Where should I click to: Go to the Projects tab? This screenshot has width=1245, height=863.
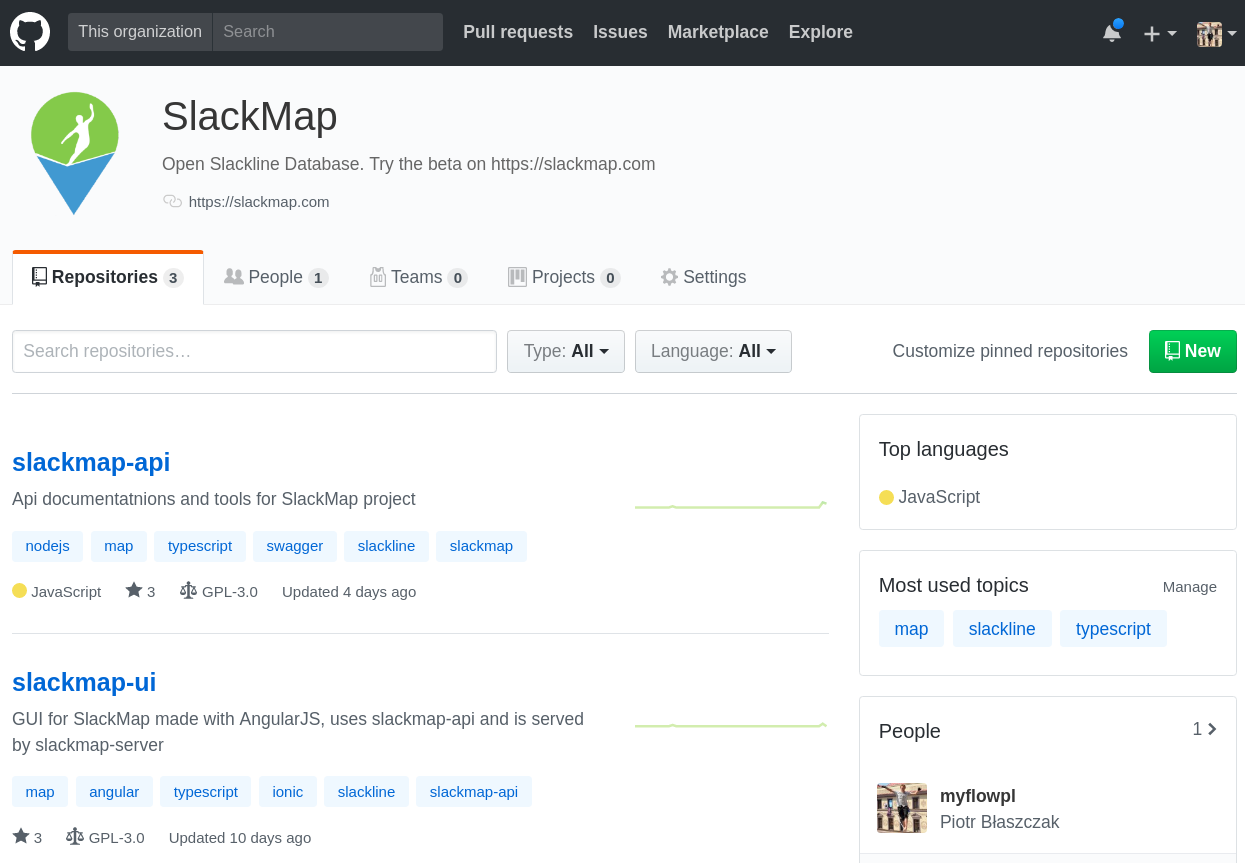(x=564, y=277)
